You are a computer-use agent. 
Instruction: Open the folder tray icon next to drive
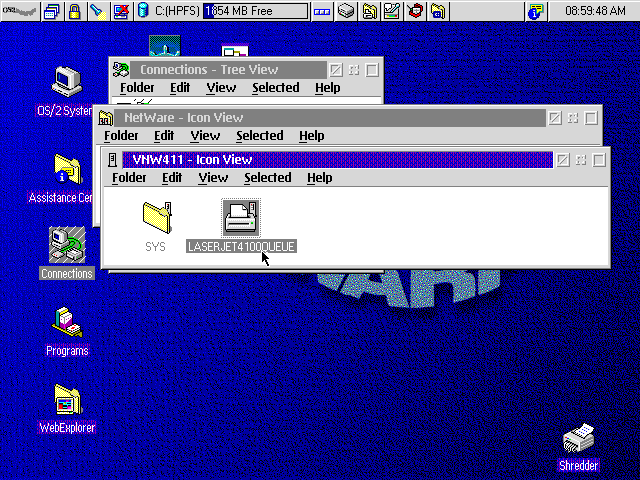369,11
